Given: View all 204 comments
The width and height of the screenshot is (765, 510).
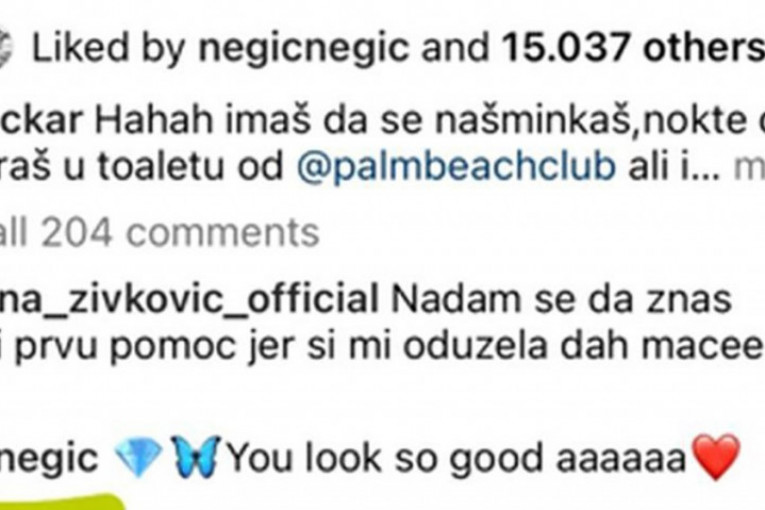Looking at the screenshot, I should coord(160,233).
